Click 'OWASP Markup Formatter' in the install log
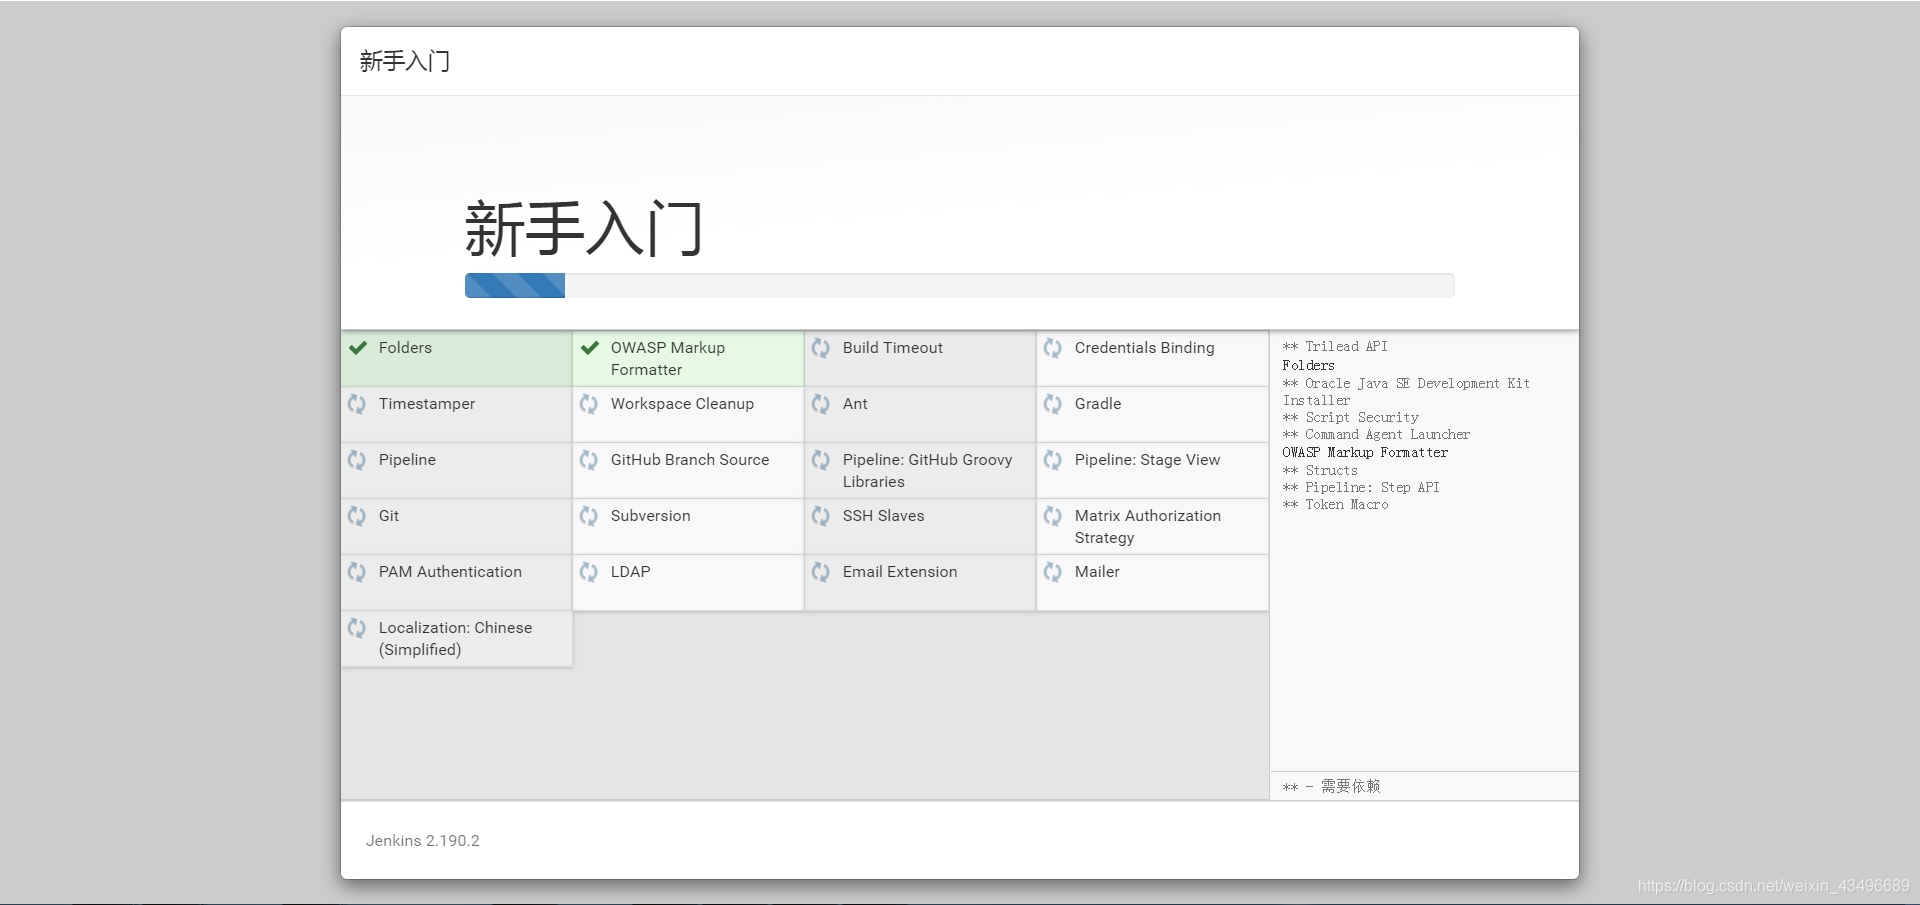This screenshot has height=905, width=1920. [x=1365, y=453]
